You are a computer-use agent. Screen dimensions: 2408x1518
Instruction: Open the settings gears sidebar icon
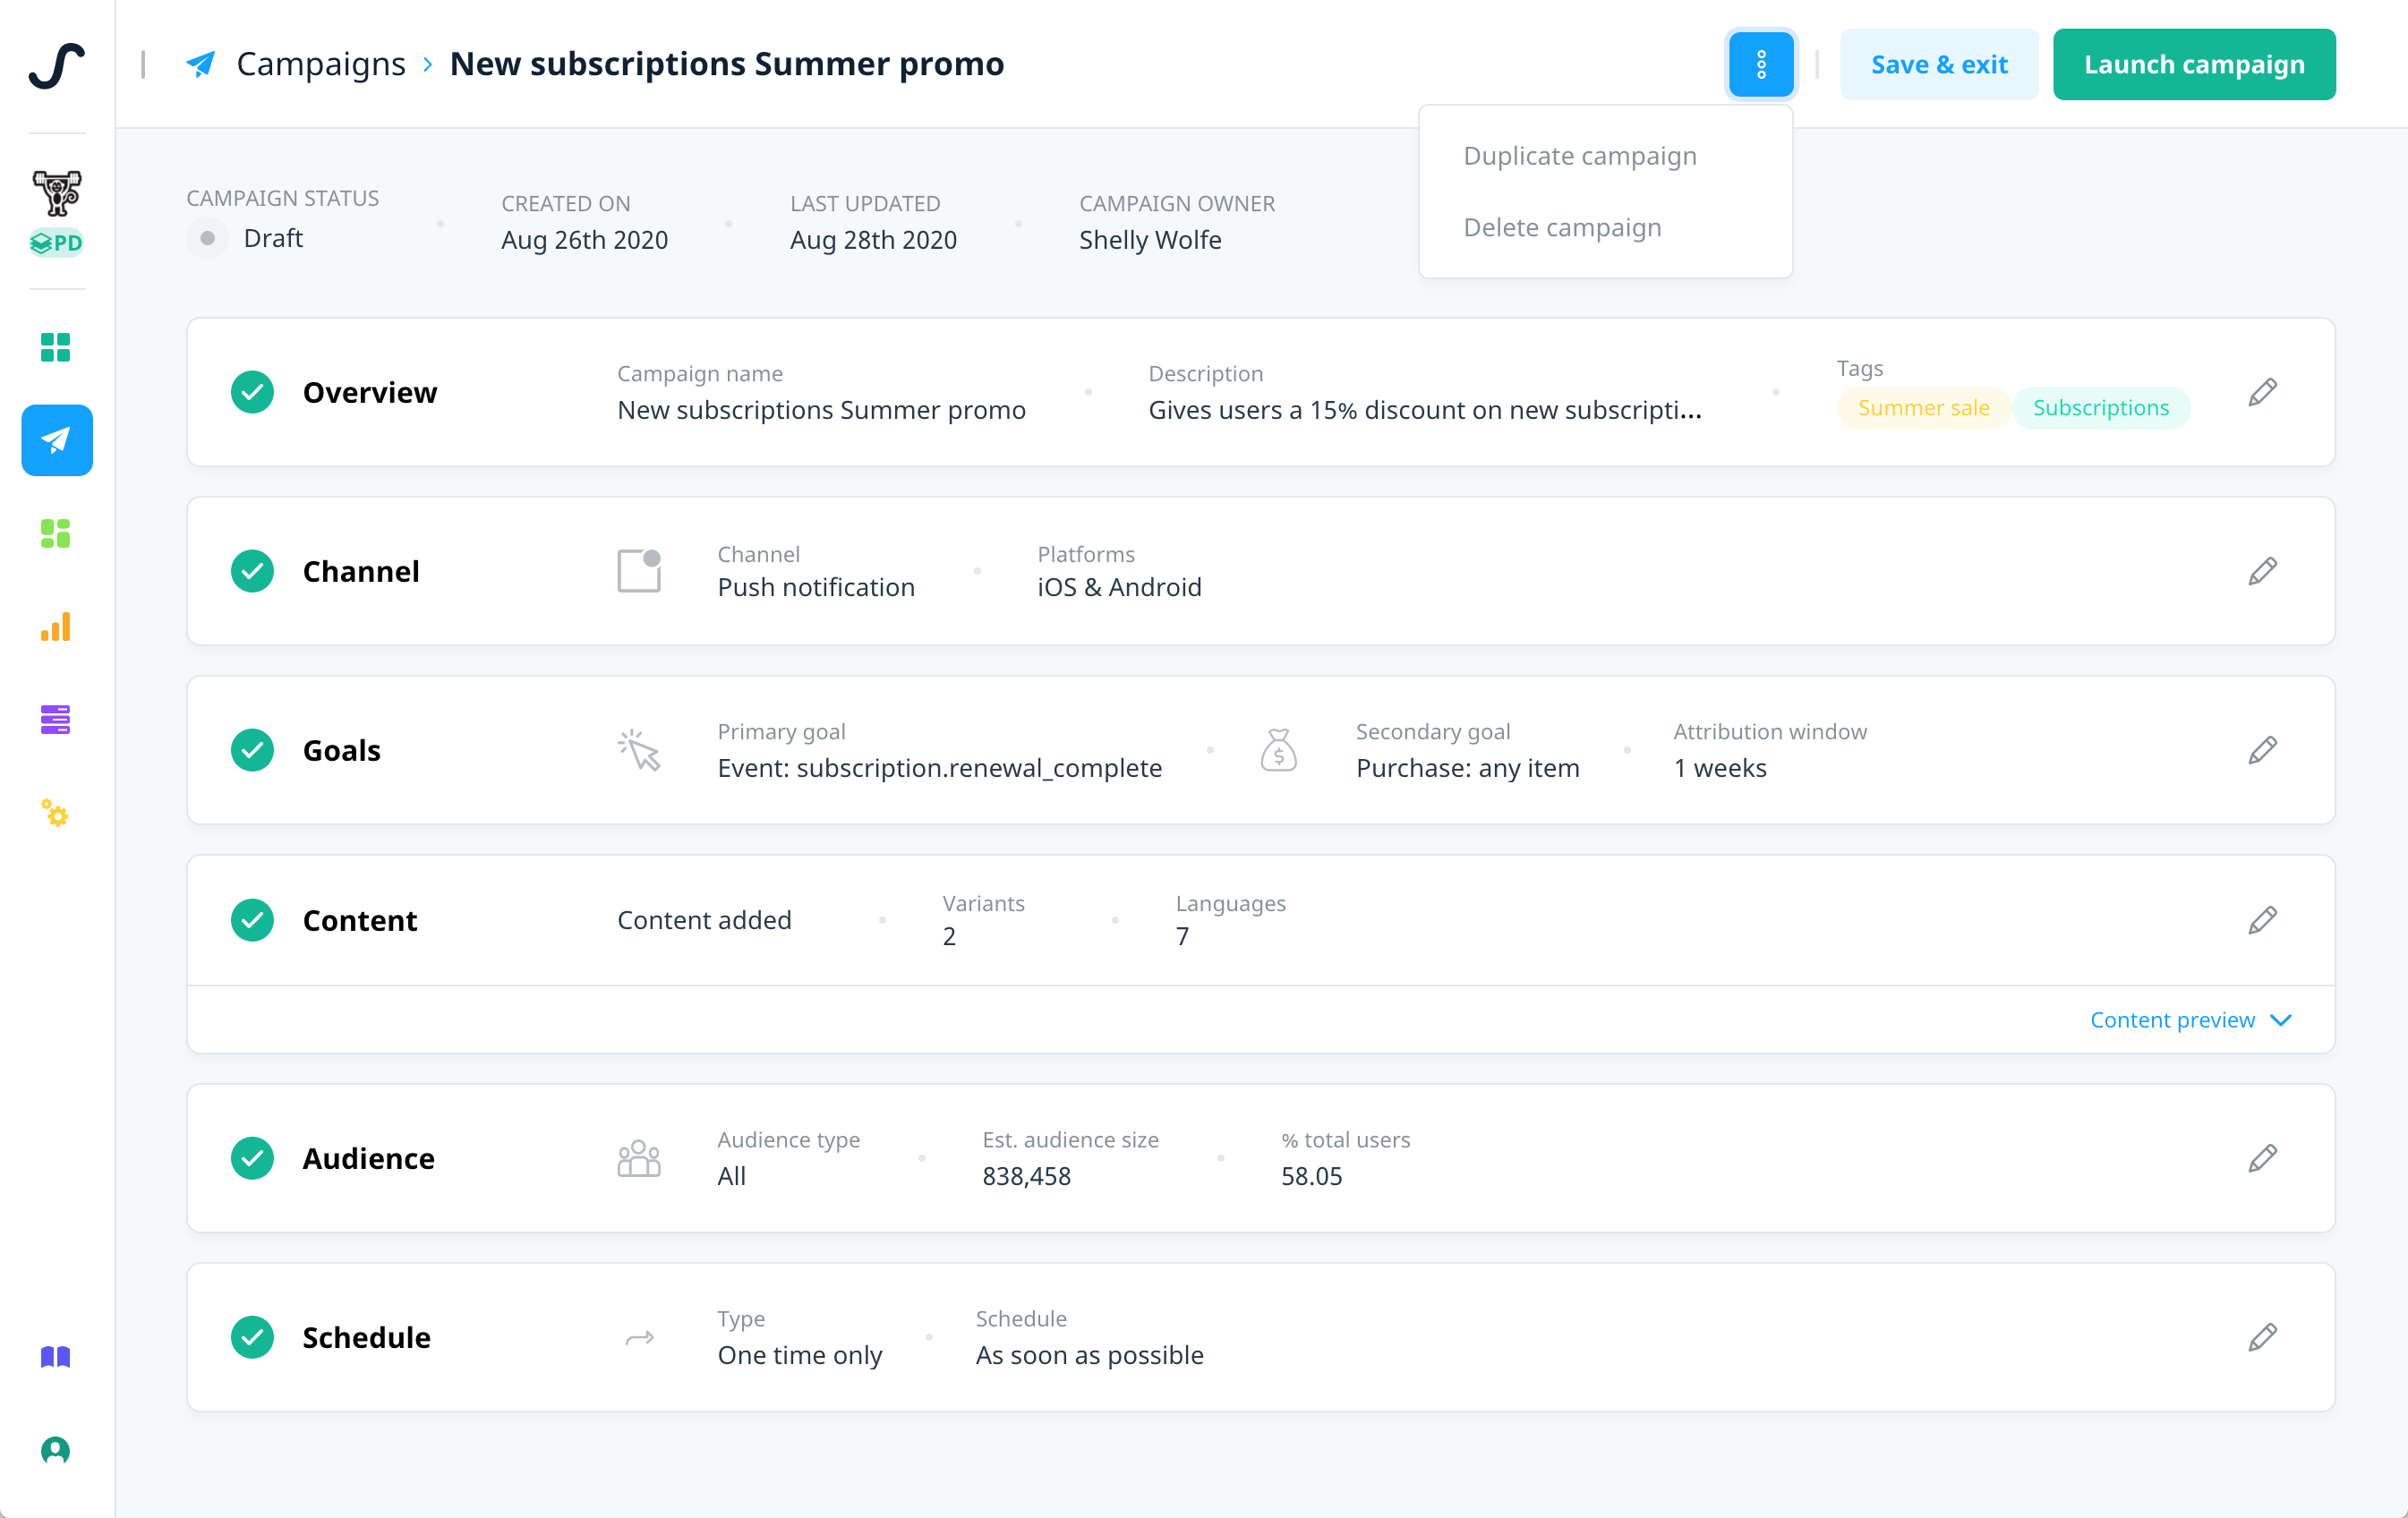click(56, 812)
